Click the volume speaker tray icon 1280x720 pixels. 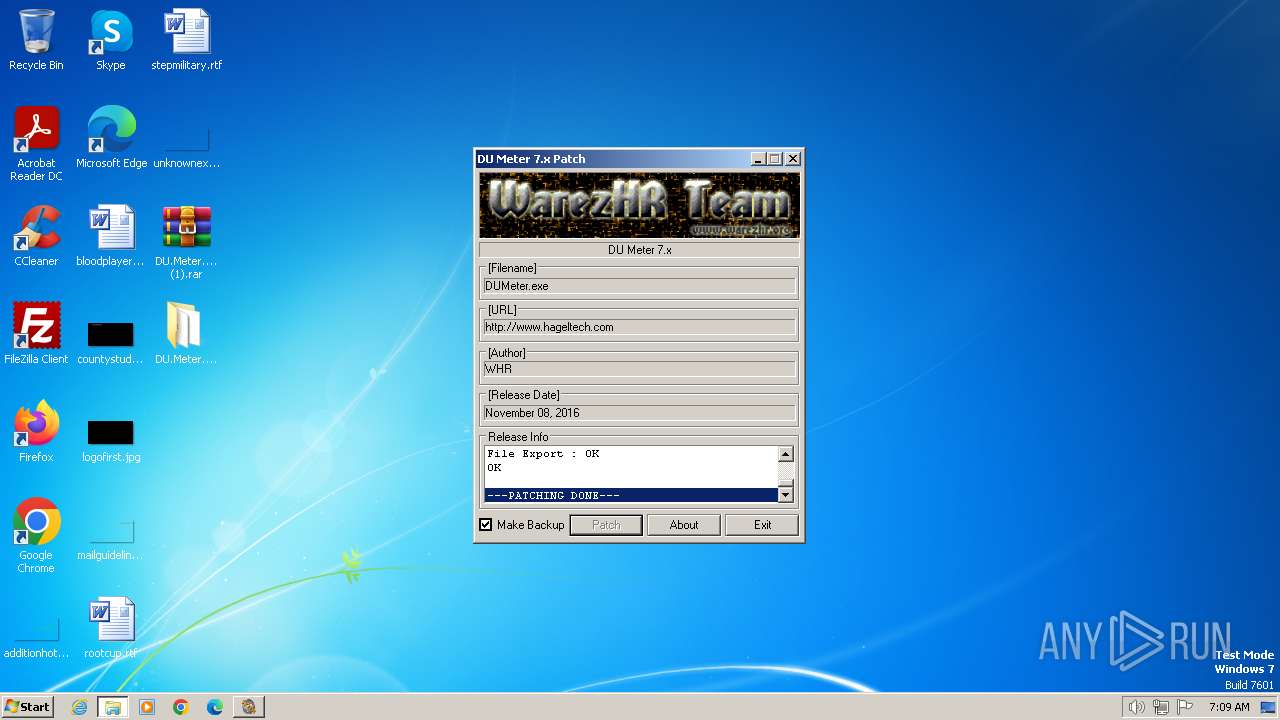point(1136,707)
